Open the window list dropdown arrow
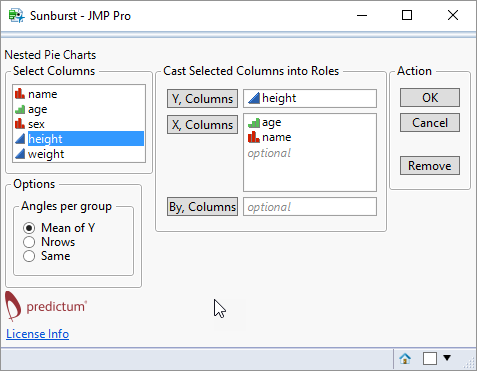The image size is (477, 371). click(x=447, y=358)
